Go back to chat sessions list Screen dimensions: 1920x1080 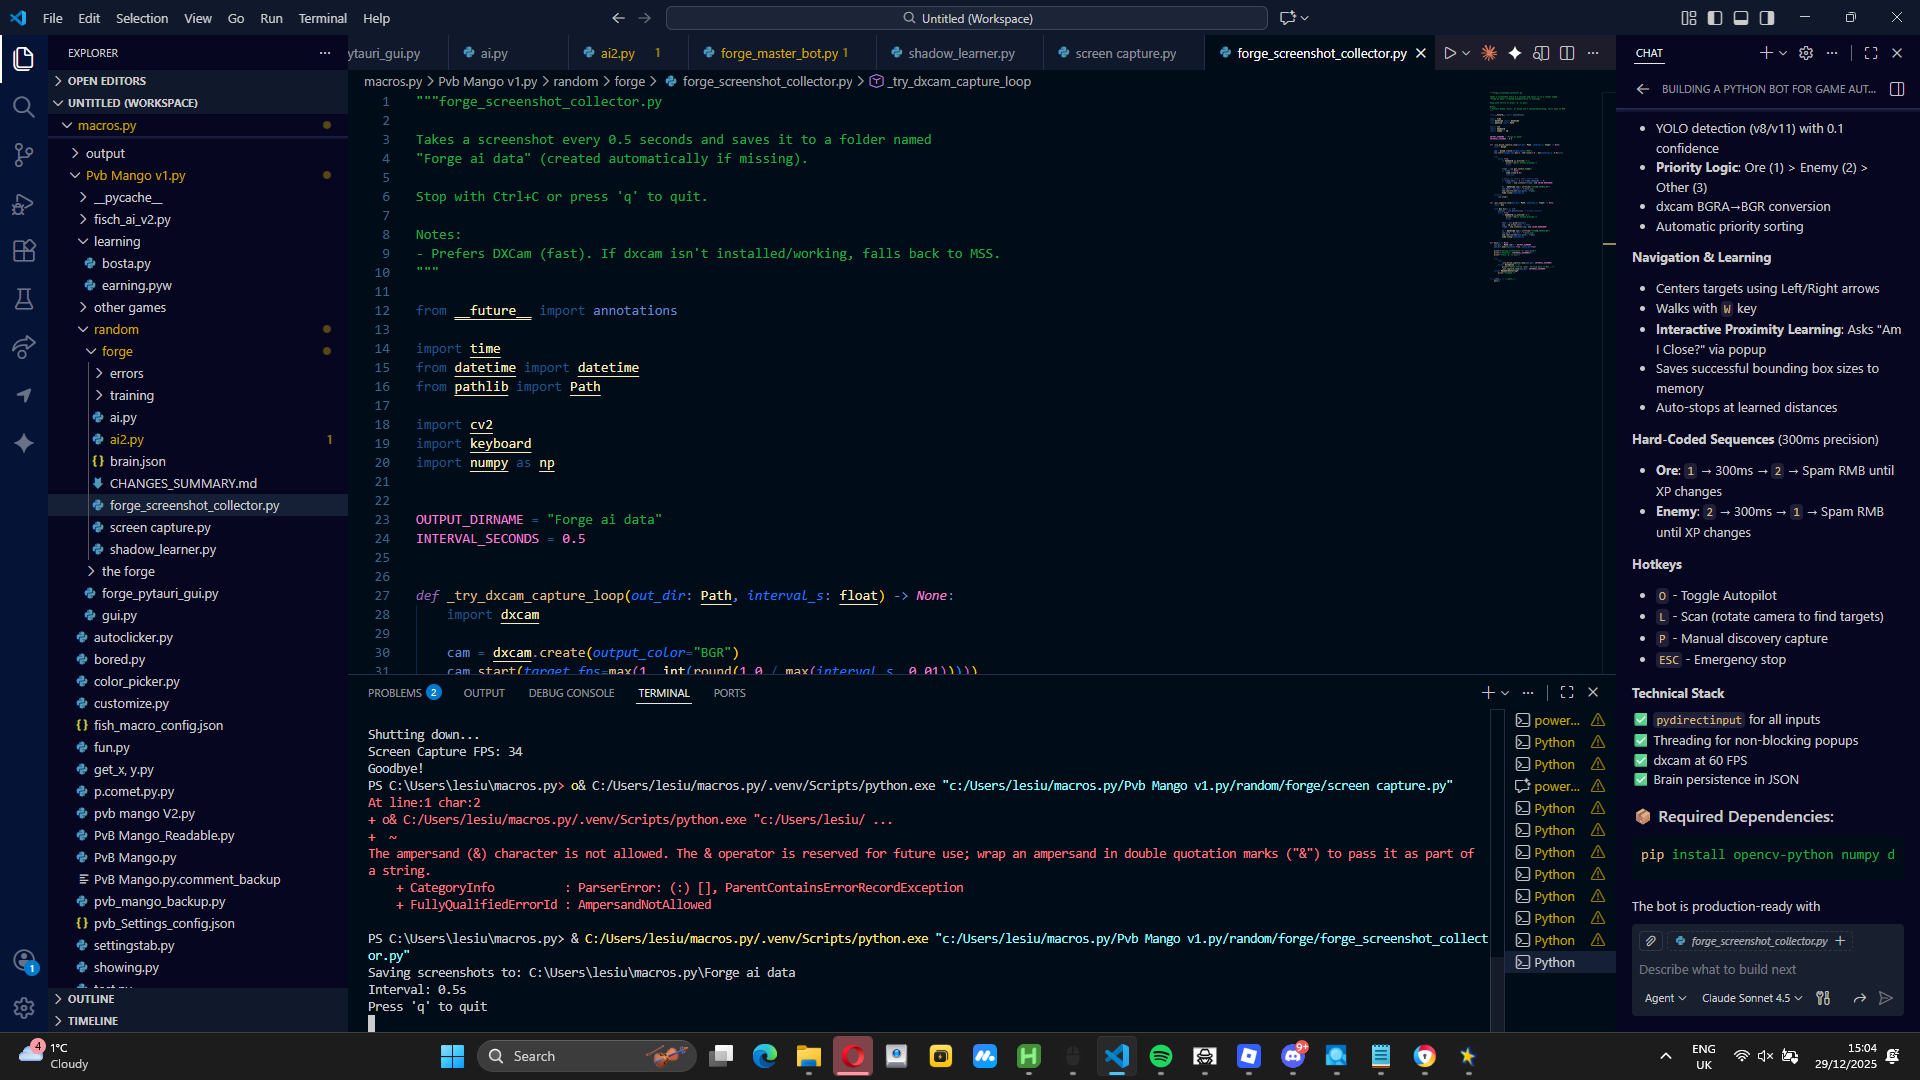[1643, 89]
